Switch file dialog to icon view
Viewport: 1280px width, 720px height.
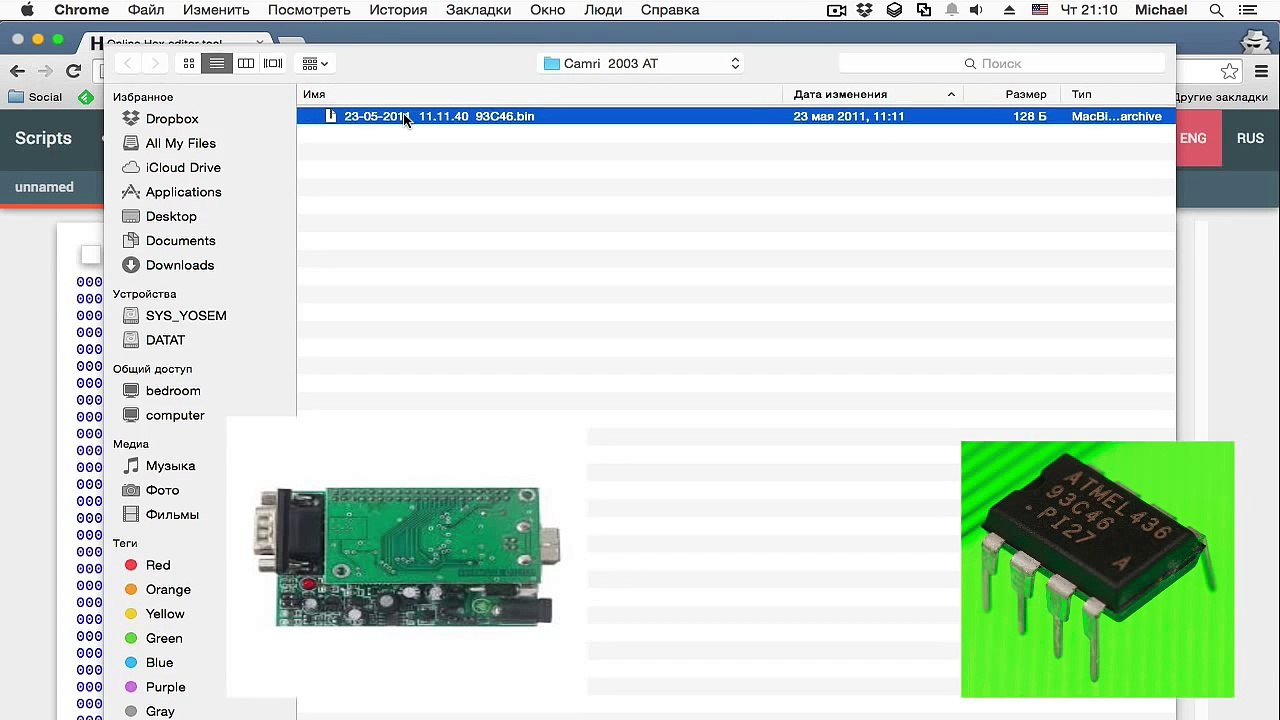188,63
